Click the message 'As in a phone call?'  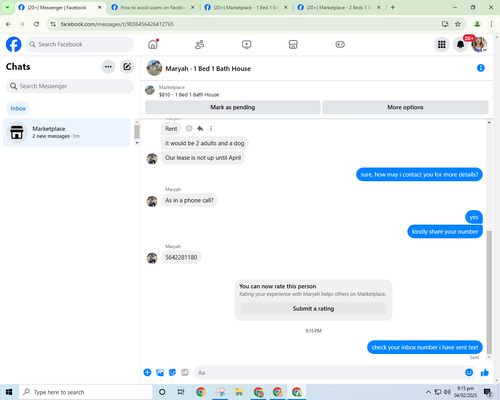pos(189,200)
